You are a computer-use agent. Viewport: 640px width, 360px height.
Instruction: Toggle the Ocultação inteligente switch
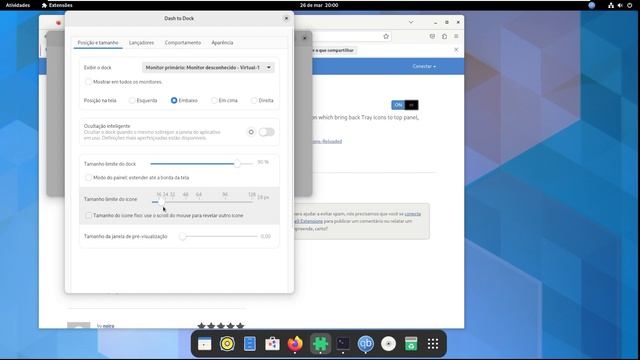click(267, 132)
